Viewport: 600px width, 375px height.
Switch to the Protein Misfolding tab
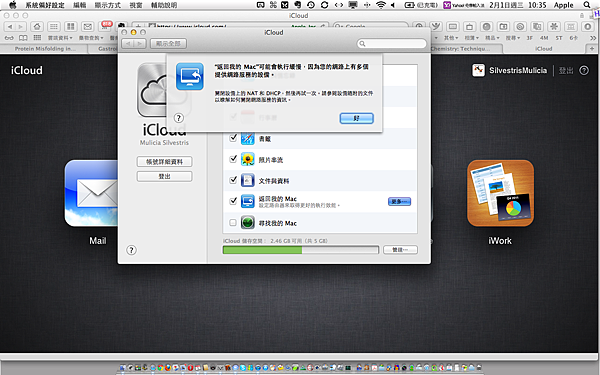(x=45, y=49)
